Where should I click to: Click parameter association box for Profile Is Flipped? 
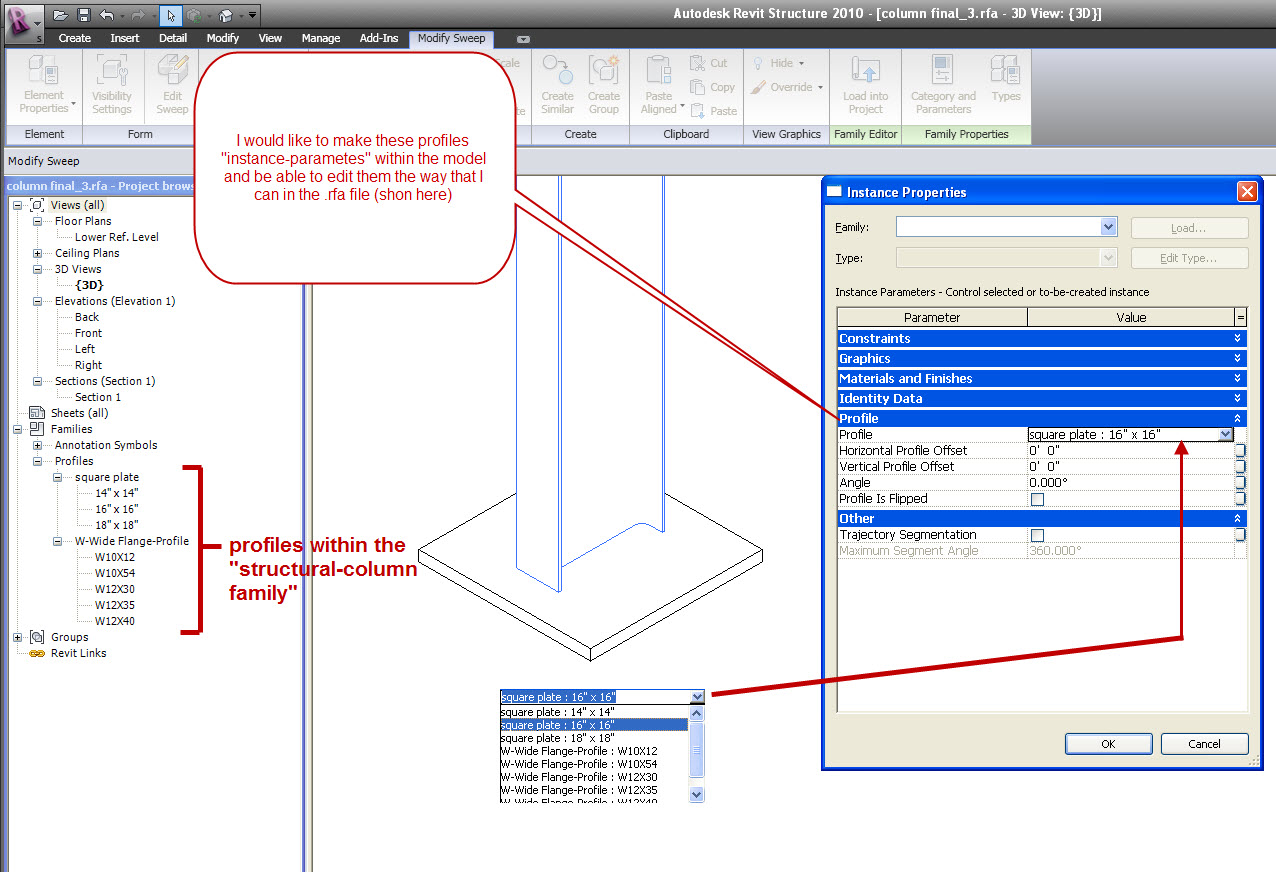(x=1240, y=499)
